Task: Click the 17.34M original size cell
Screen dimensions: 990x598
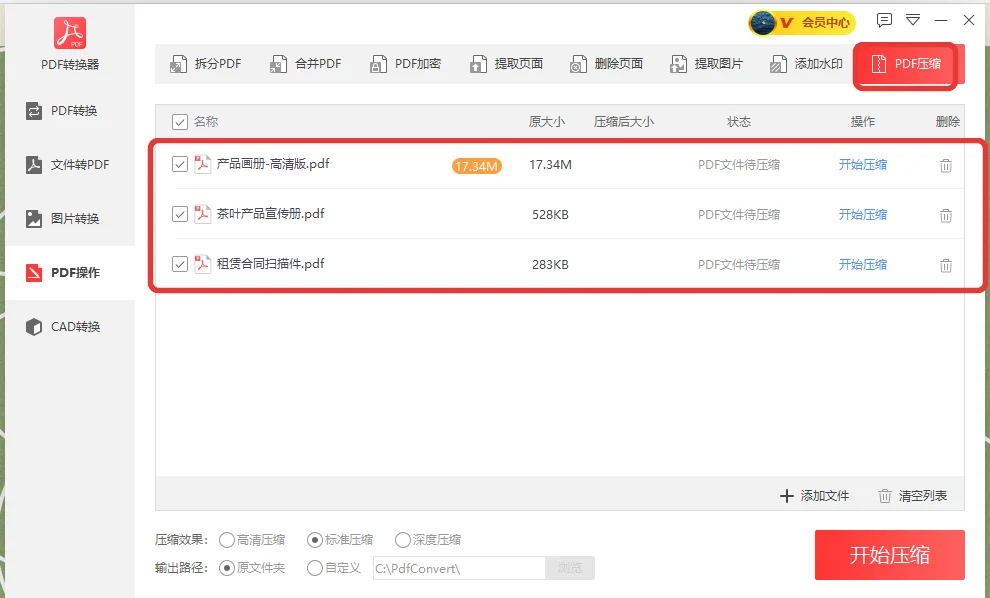Action: pyautogui.click(x=551, y=165)
